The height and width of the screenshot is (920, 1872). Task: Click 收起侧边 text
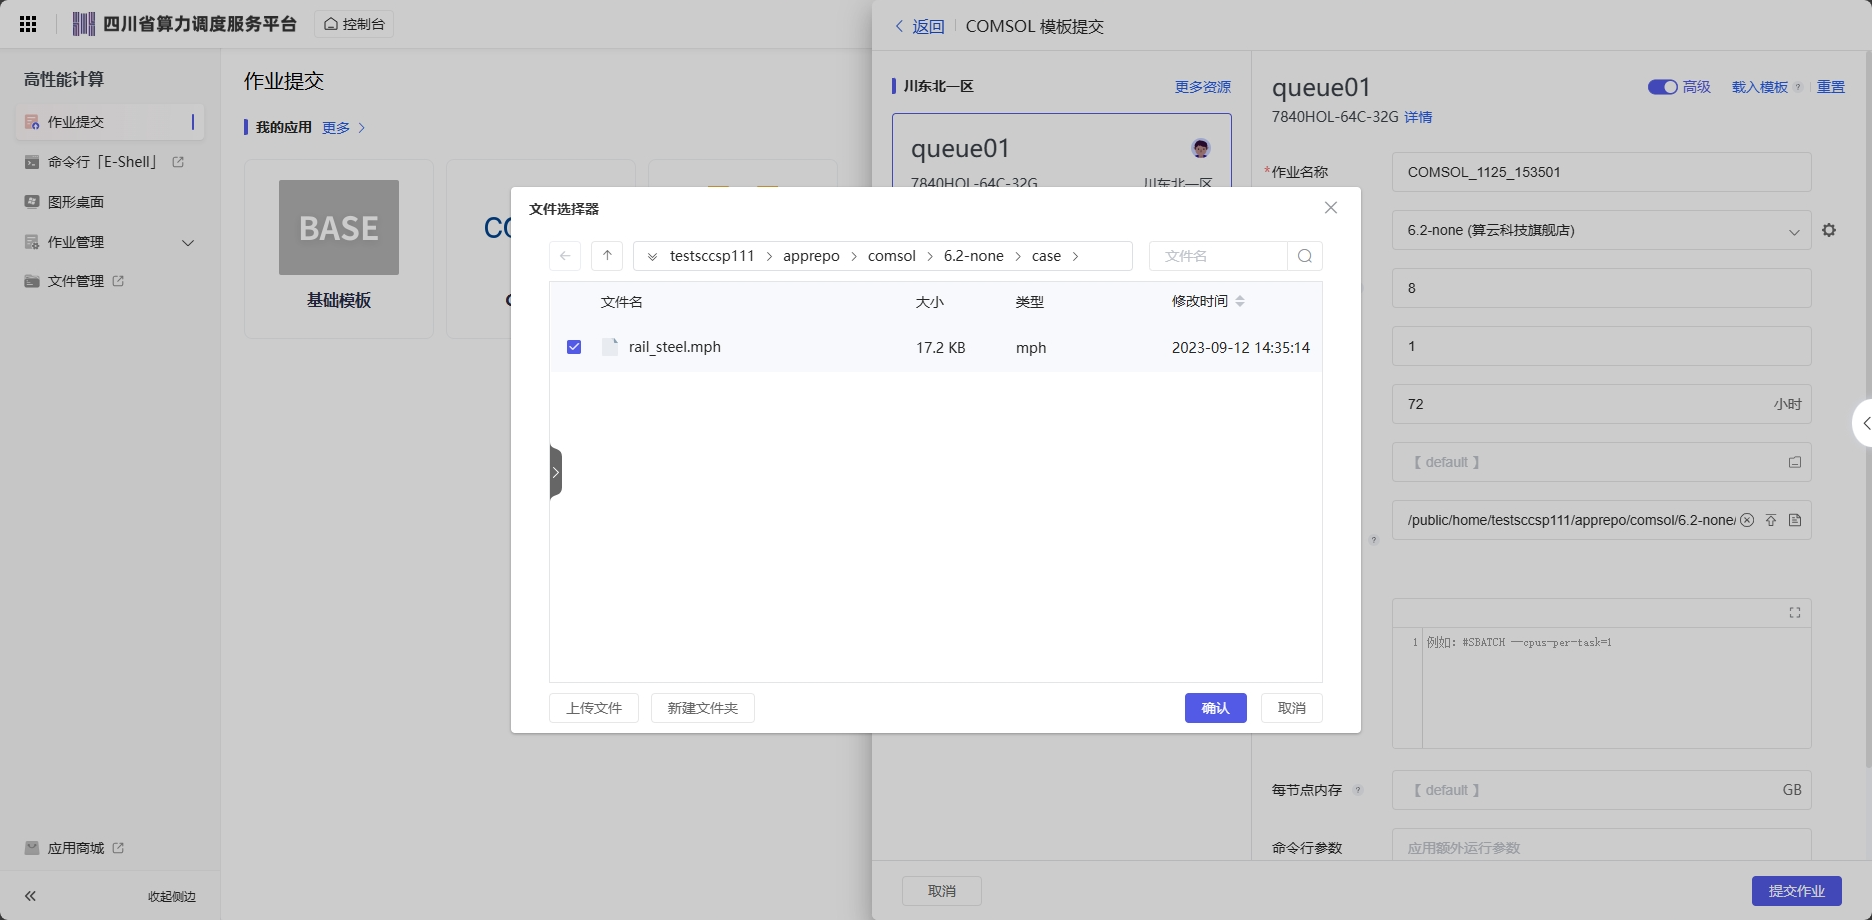[172, 897]
